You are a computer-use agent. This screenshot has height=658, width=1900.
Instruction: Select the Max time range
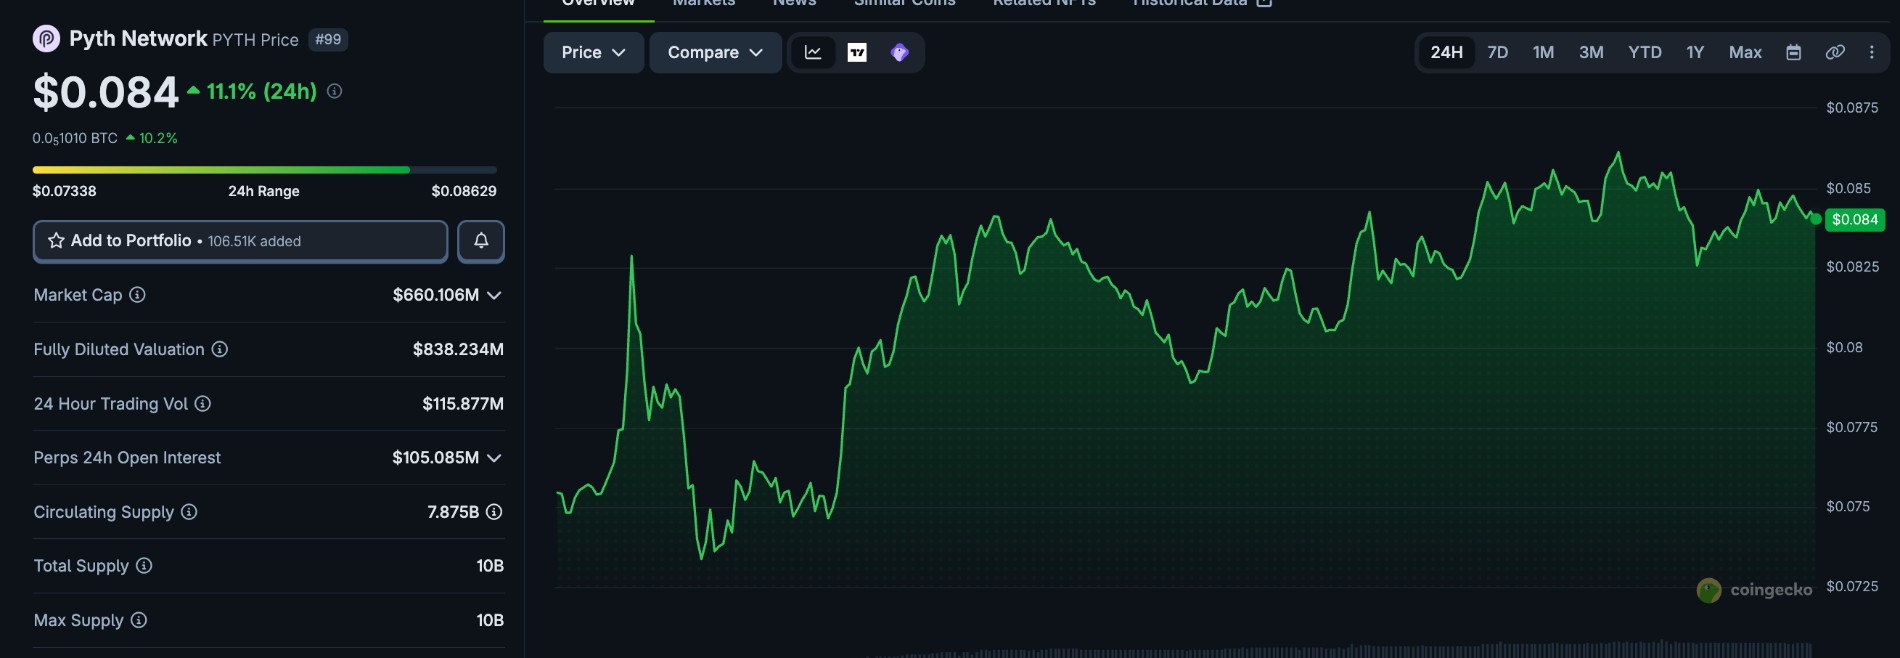point(1745,52)
